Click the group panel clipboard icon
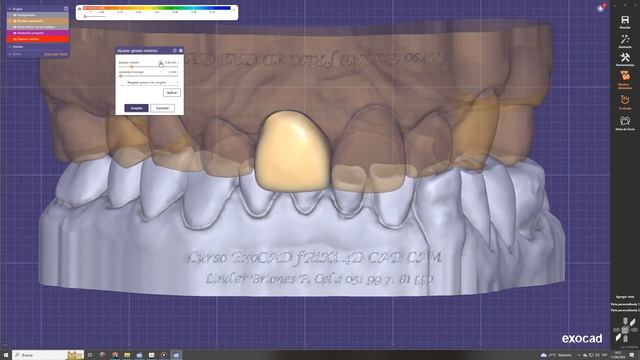The image size is (640, 360). (x=66, y=9)
